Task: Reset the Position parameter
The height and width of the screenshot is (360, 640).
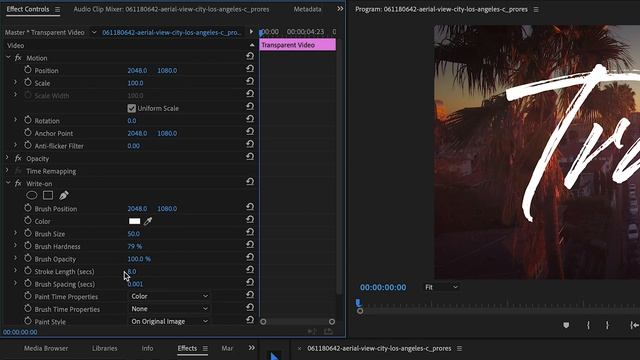Action: [x=250, y=69]
